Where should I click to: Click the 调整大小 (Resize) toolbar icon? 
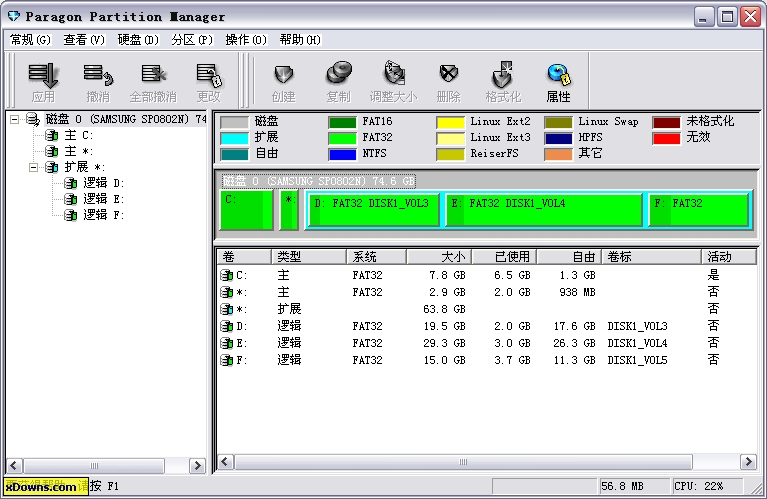pyautogui.click(x=394, y=82)
